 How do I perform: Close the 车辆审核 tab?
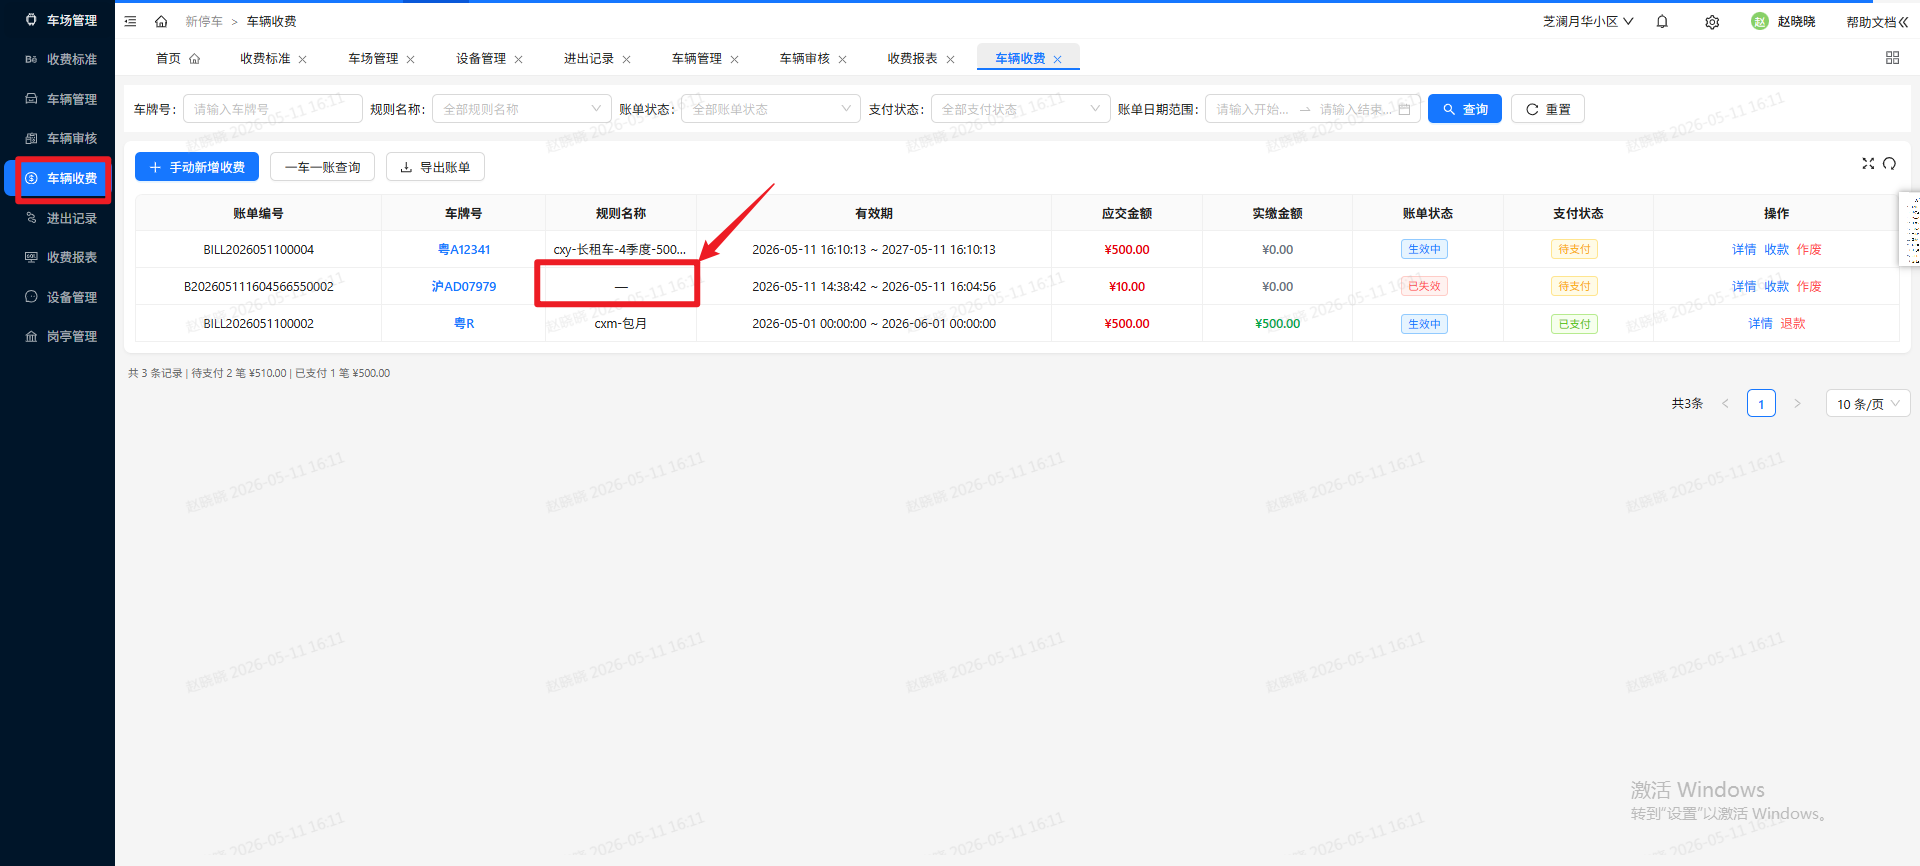click(842, 59)
